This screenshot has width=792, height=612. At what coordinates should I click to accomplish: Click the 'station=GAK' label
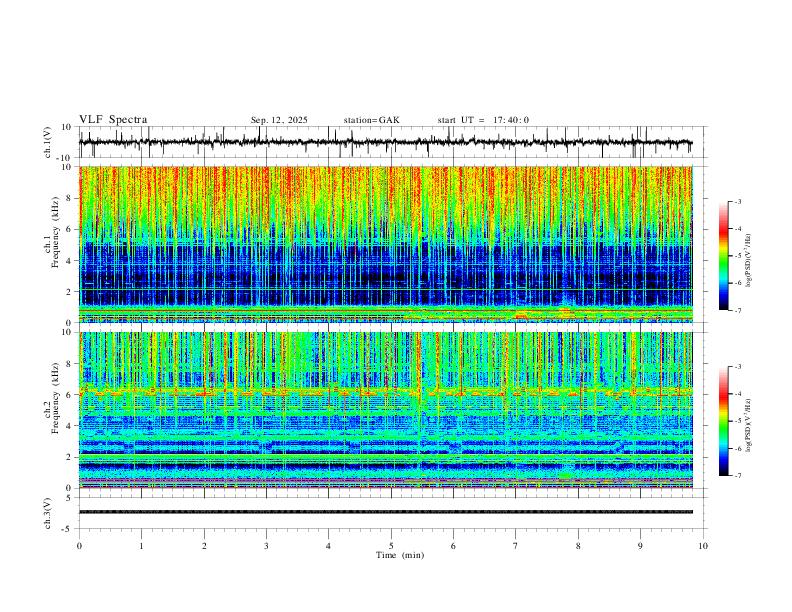click(372, 120)
